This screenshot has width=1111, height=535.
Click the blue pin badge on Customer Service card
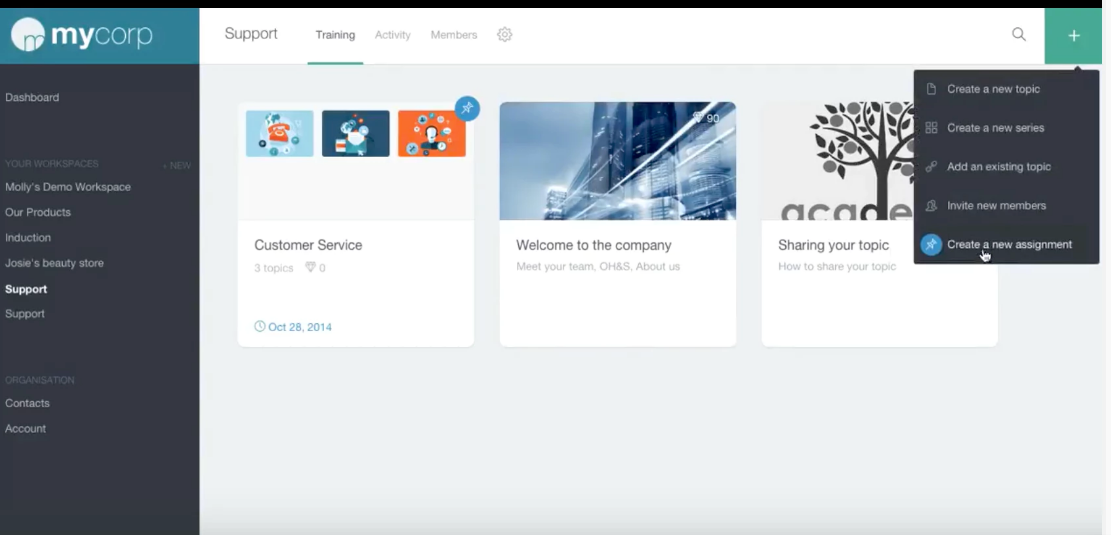[x=467, y=108]
